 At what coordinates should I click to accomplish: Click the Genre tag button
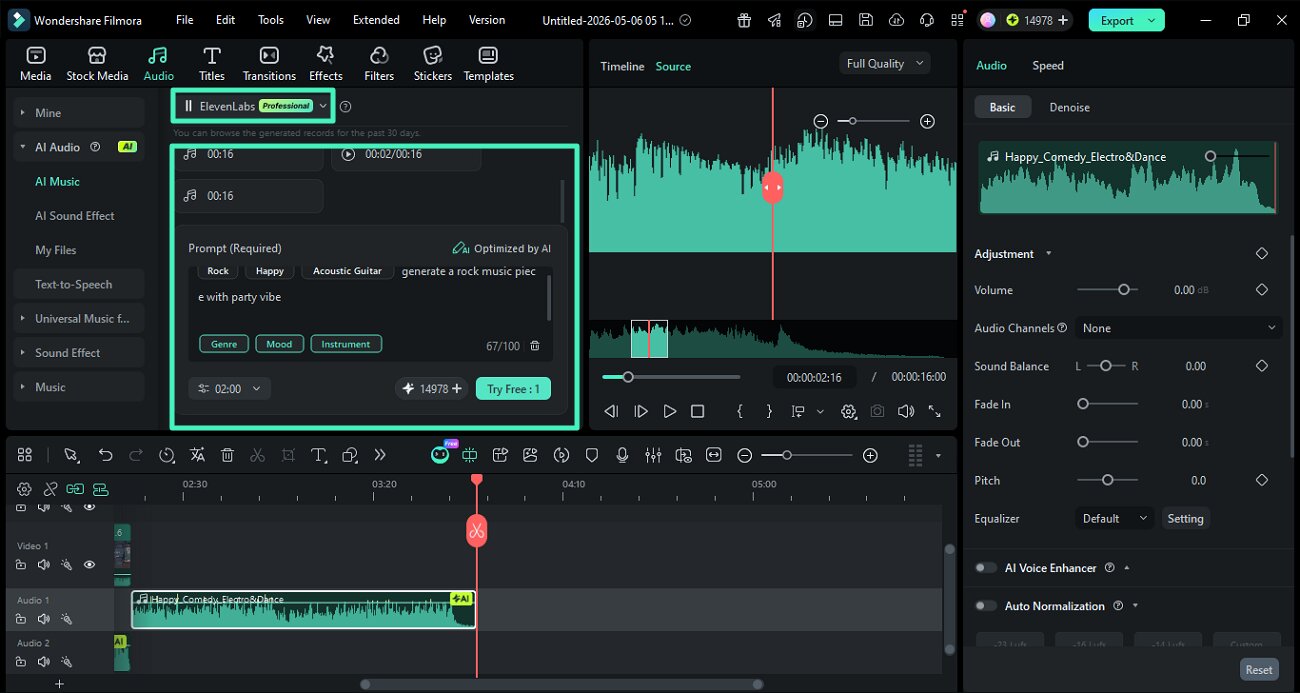click(x=224, y=344)
